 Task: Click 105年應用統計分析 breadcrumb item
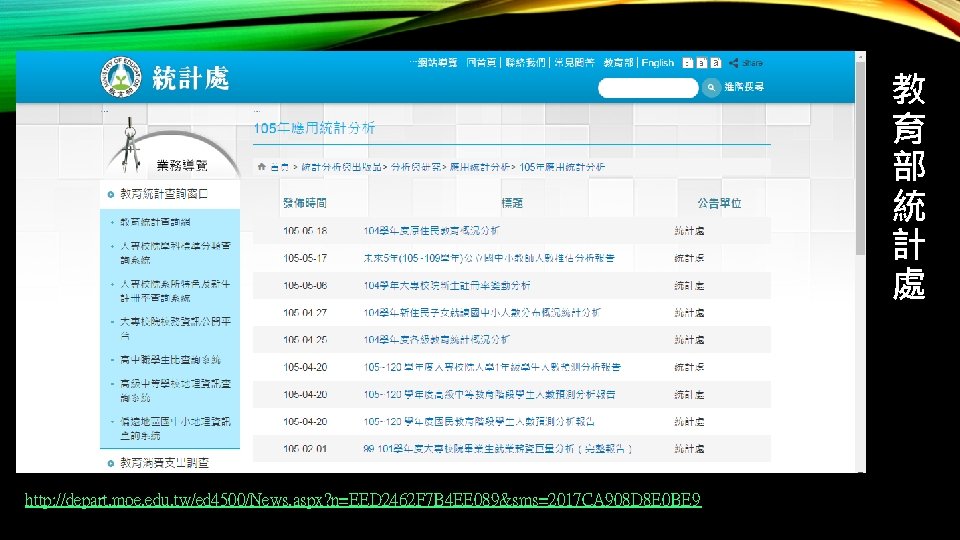tap(562, 167)
